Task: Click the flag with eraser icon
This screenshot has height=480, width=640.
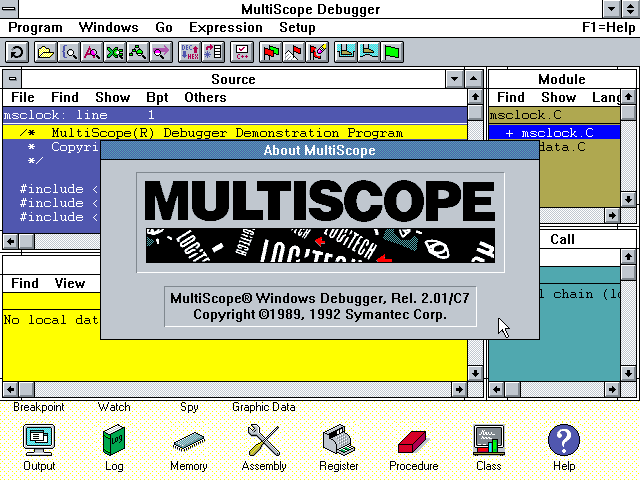Action: 317,52
